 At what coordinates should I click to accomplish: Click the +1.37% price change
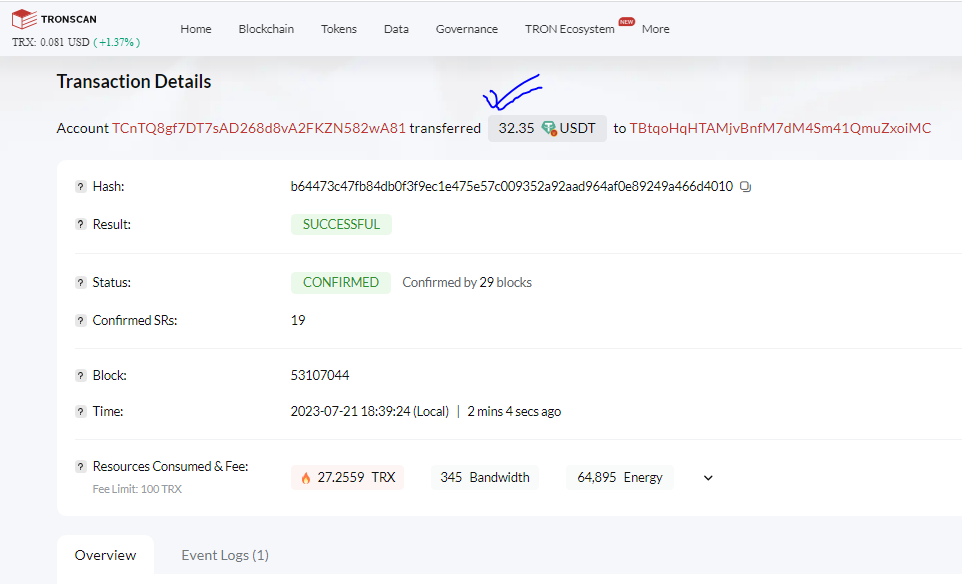117,42
